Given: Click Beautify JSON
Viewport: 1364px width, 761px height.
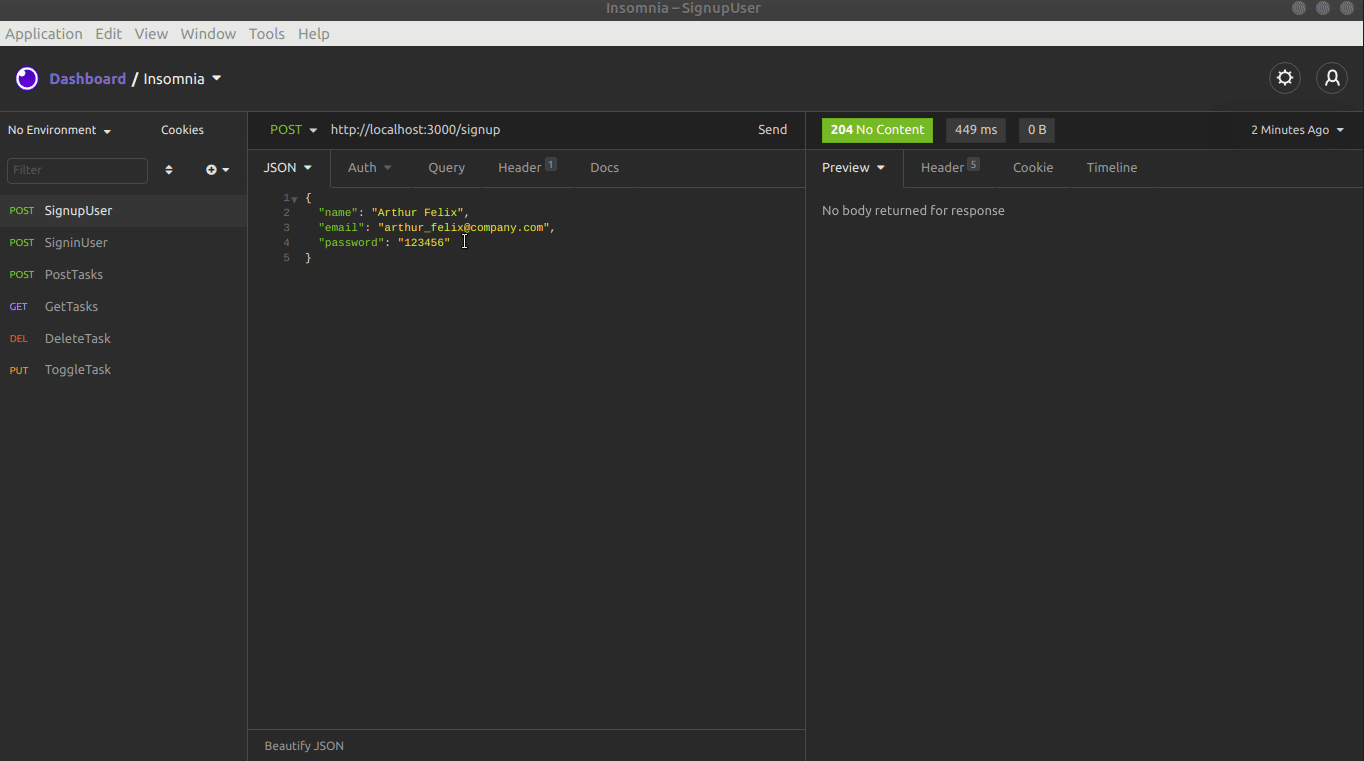Looking at the screenshot, I should point(304,746).
